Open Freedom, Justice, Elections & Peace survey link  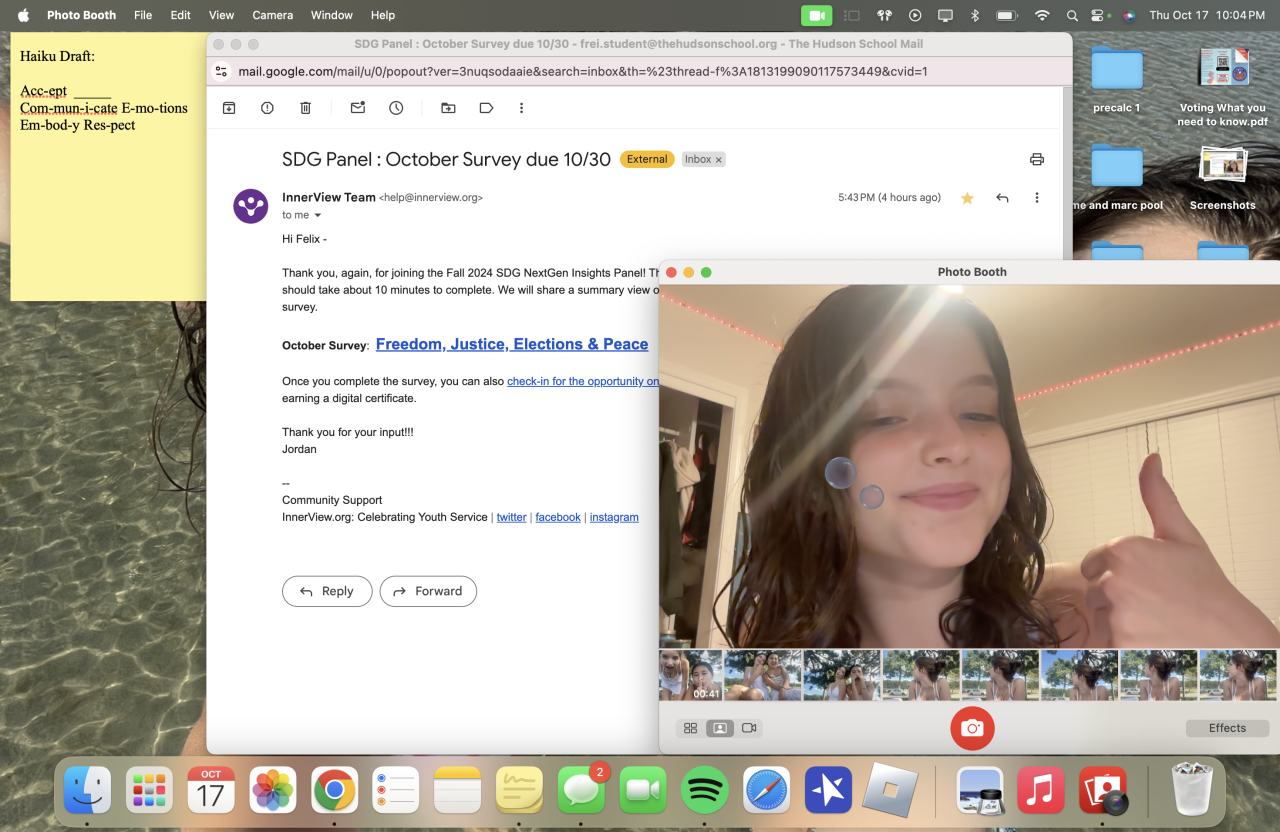tap(511, 344)
